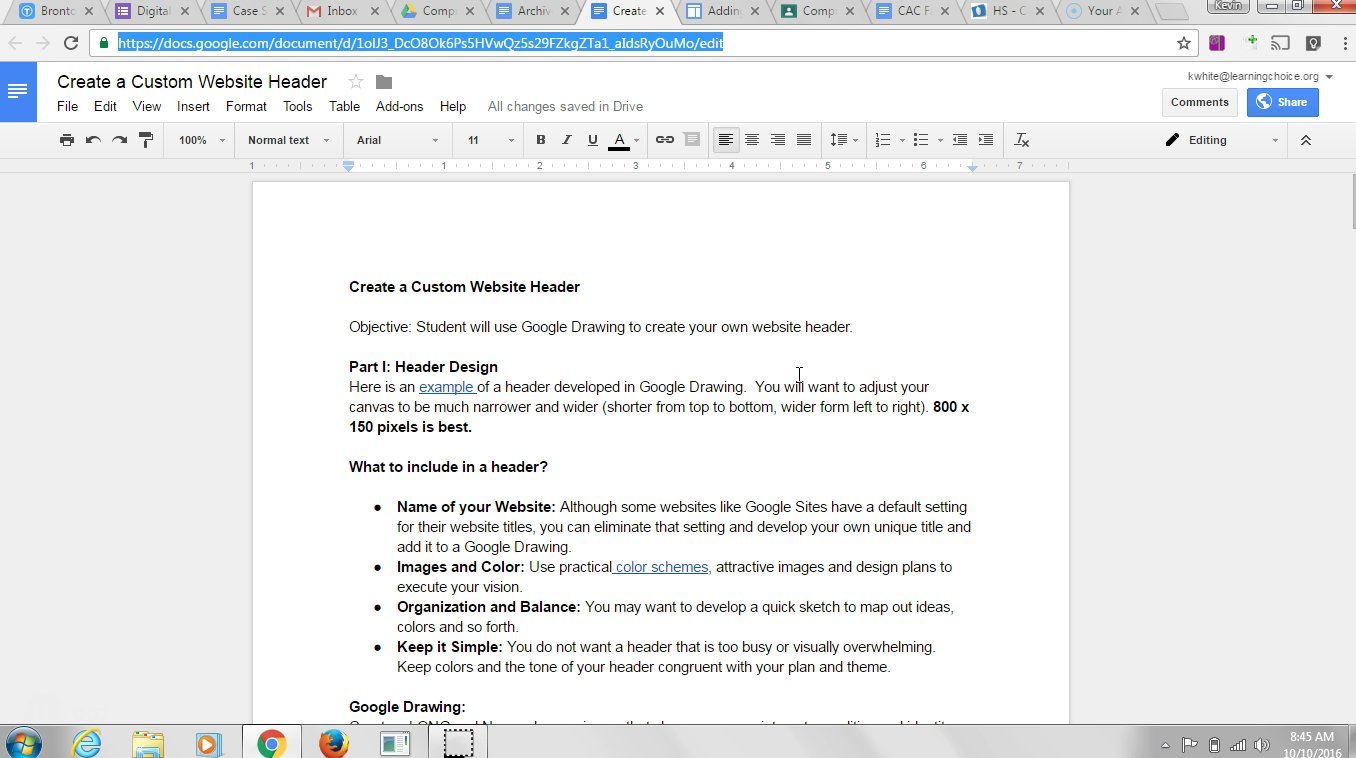Open the Add-ons menu
Screen dimensions: 1356x758
(x=399, y=106)
